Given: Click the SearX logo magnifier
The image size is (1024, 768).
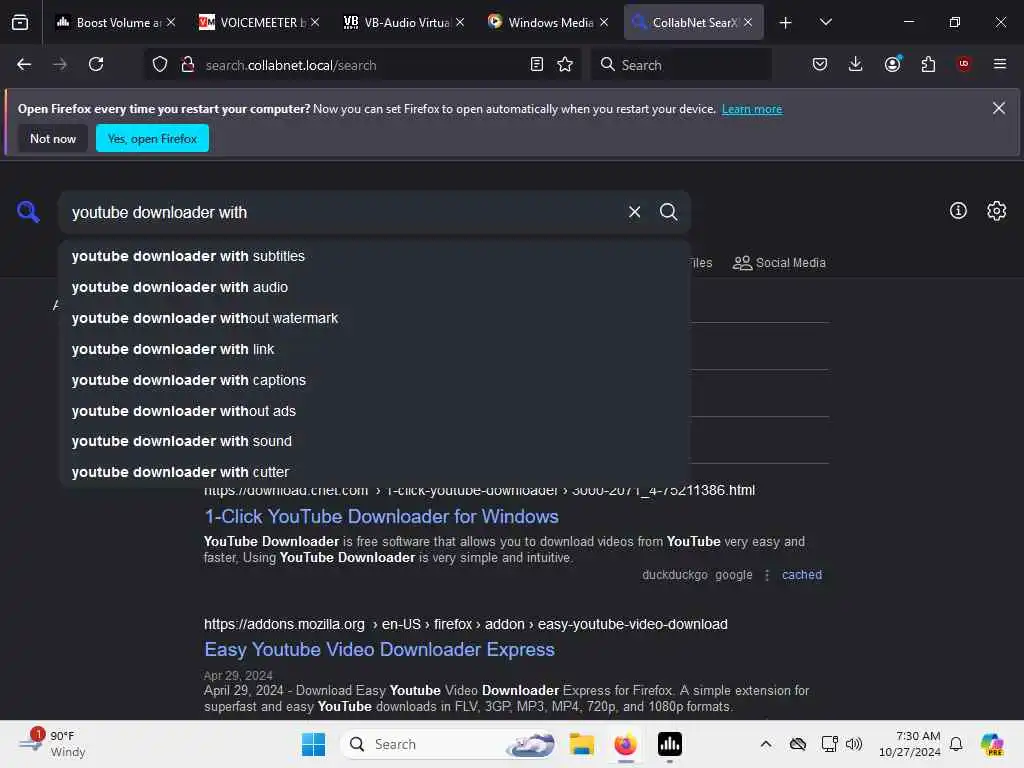Looking at the screenshot, I should coord(28,212).
